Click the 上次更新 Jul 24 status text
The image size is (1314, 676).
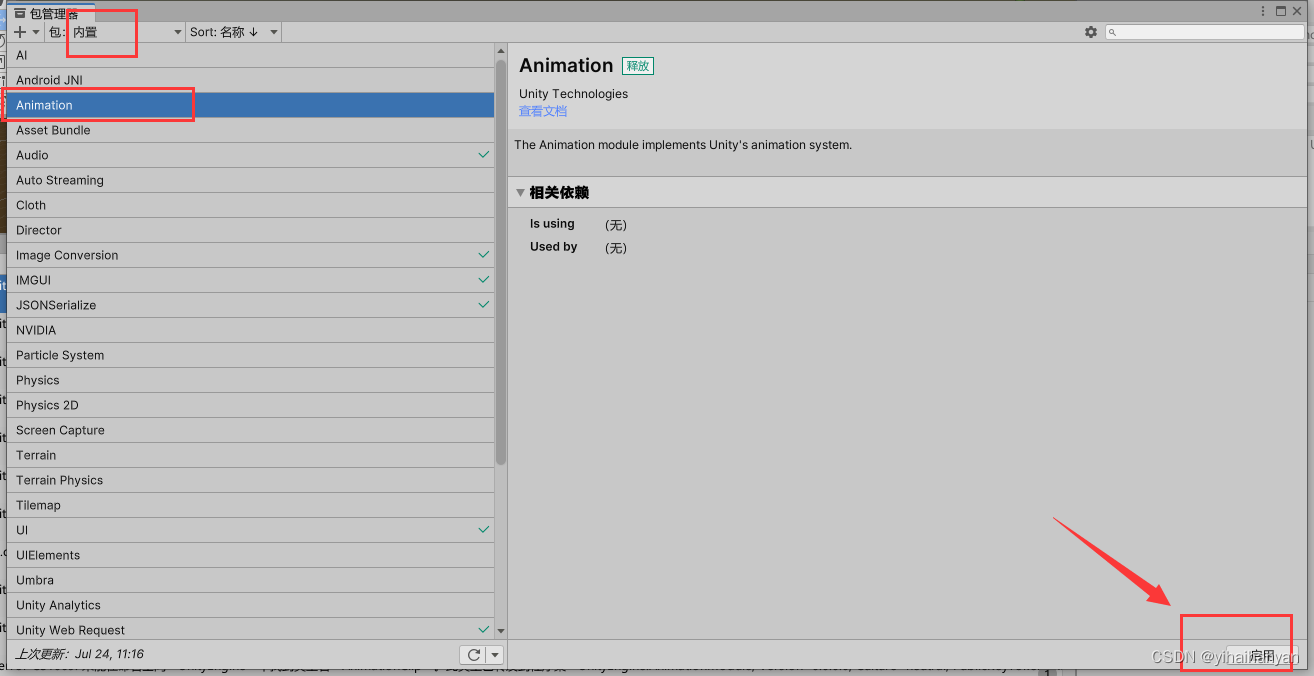(79, 654)
